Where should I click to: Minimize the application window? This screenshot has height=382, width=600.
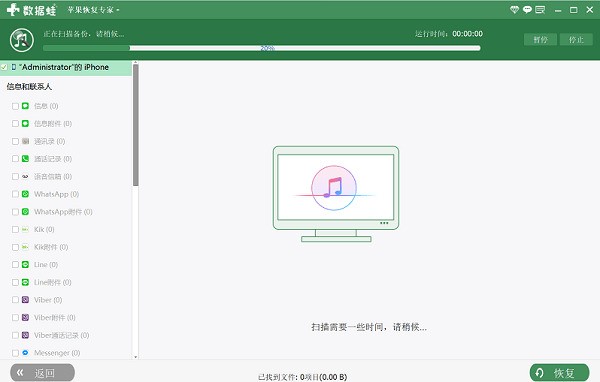[x=558, y=10]
